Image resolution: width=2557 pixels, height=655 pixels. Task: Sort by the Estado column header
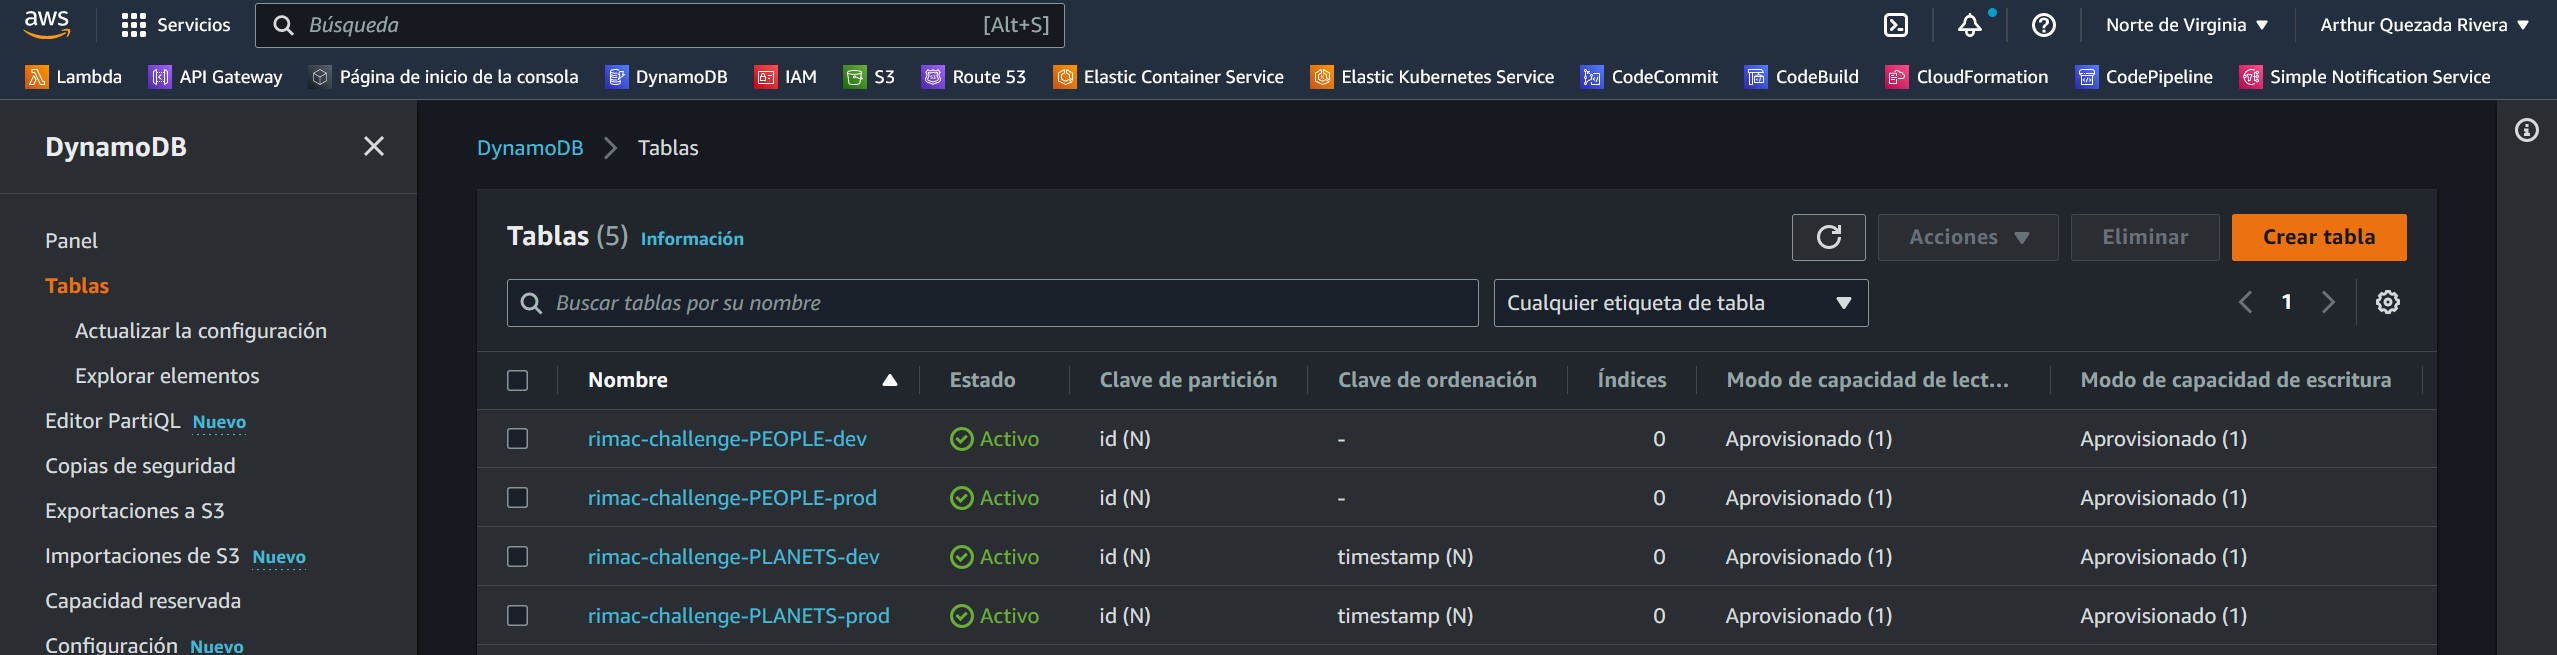(x=982, y=380)
